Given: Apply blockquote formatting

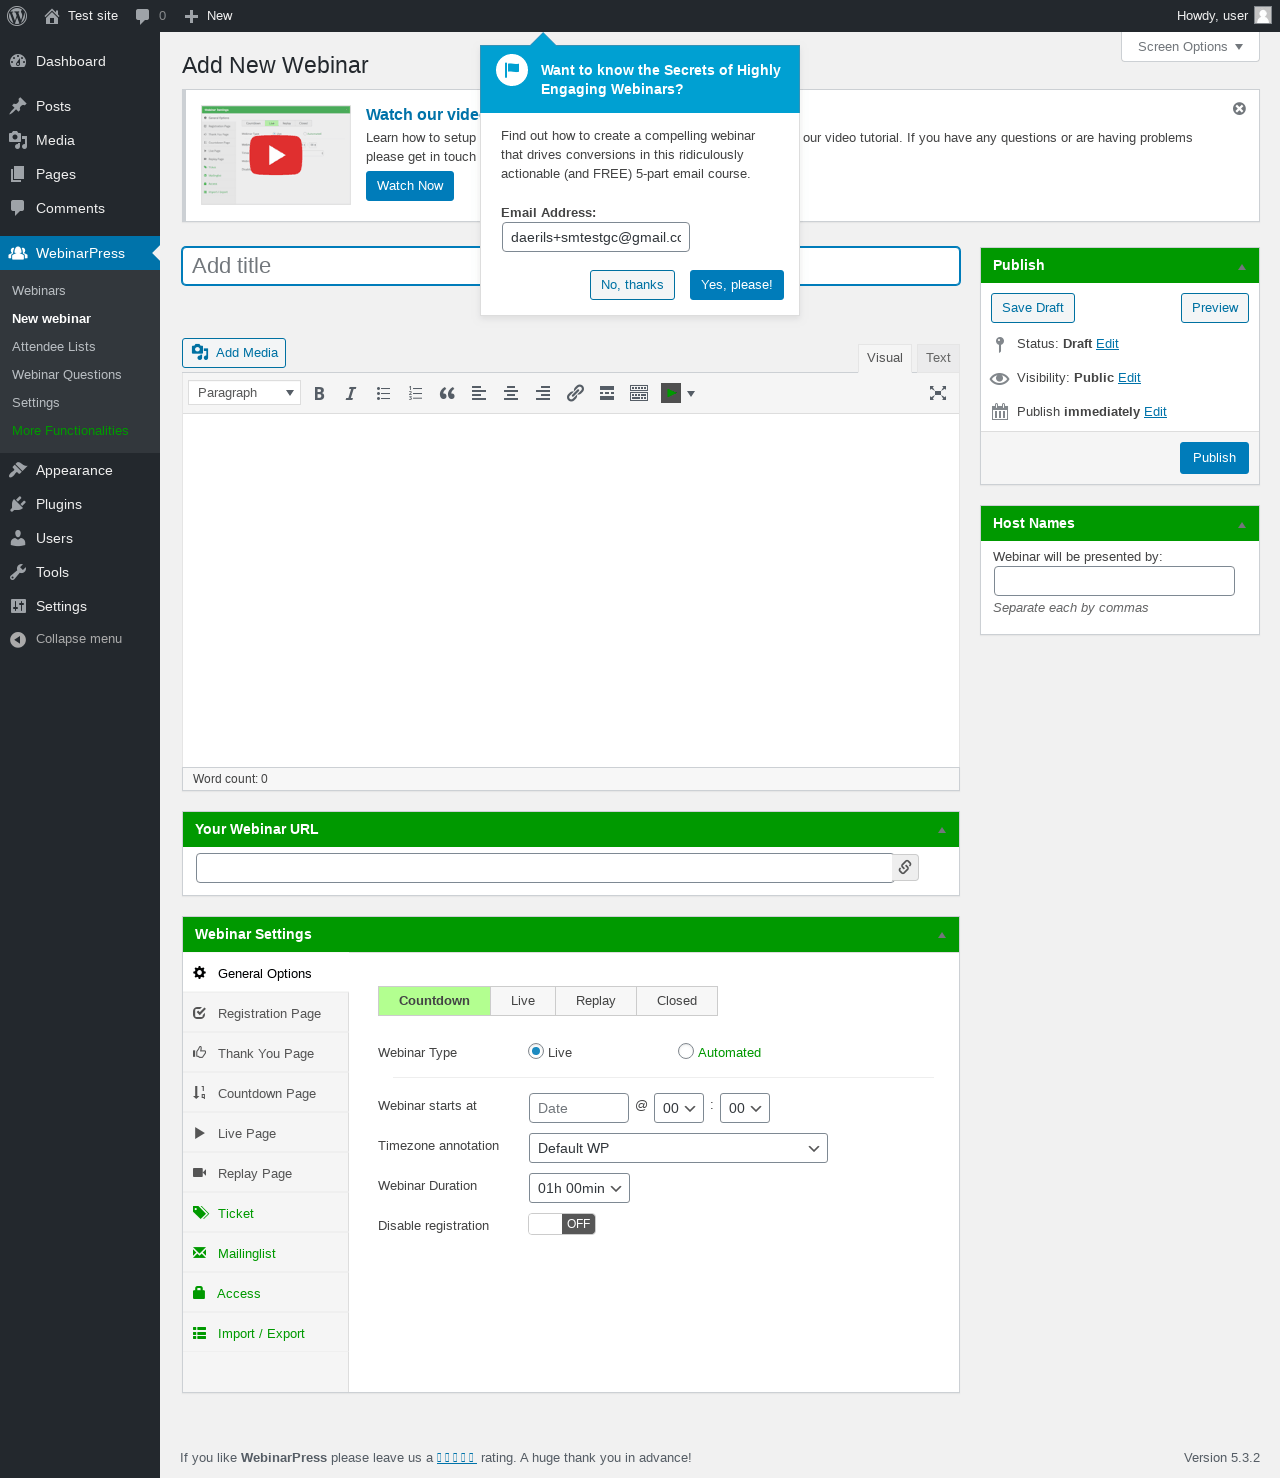Looking at the screenshot, I should 447,394.
